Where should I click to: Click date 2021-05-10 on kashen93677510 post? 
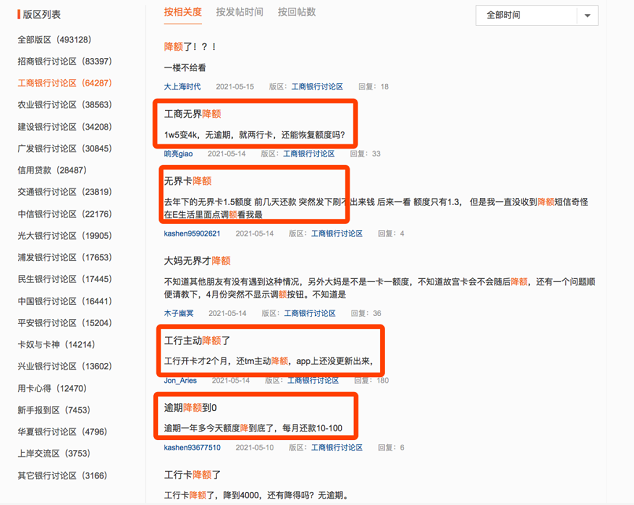[255, 448]
